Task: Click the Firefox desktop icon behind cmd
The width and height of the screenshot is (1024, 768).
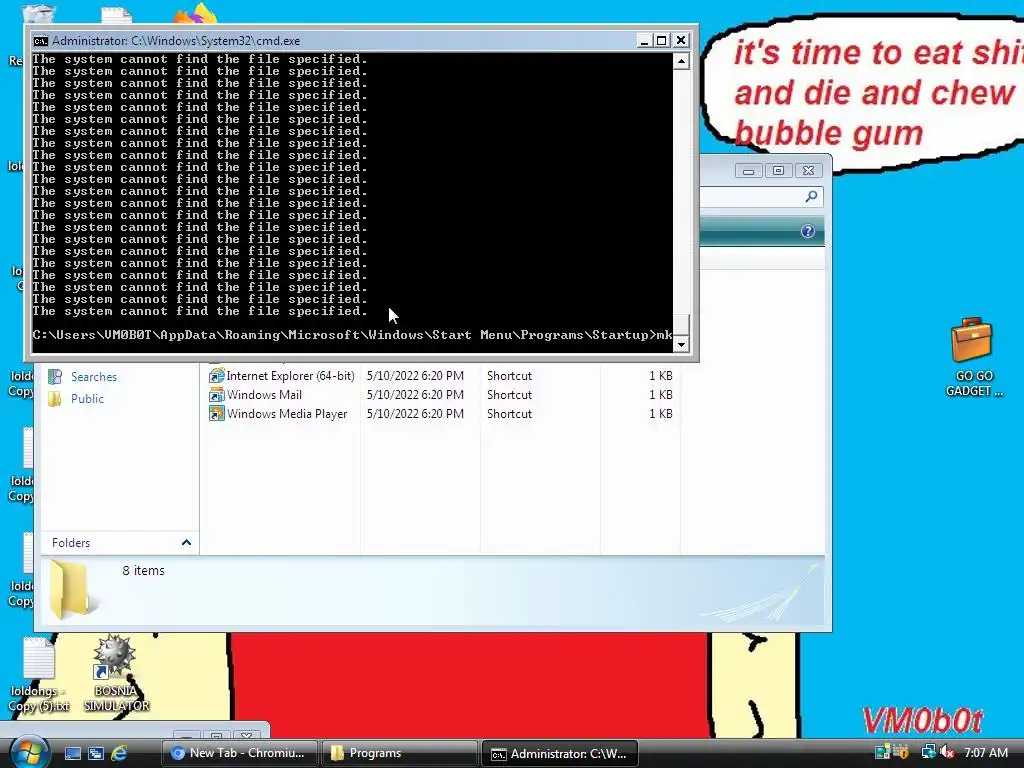Action: tap(197, 14)
